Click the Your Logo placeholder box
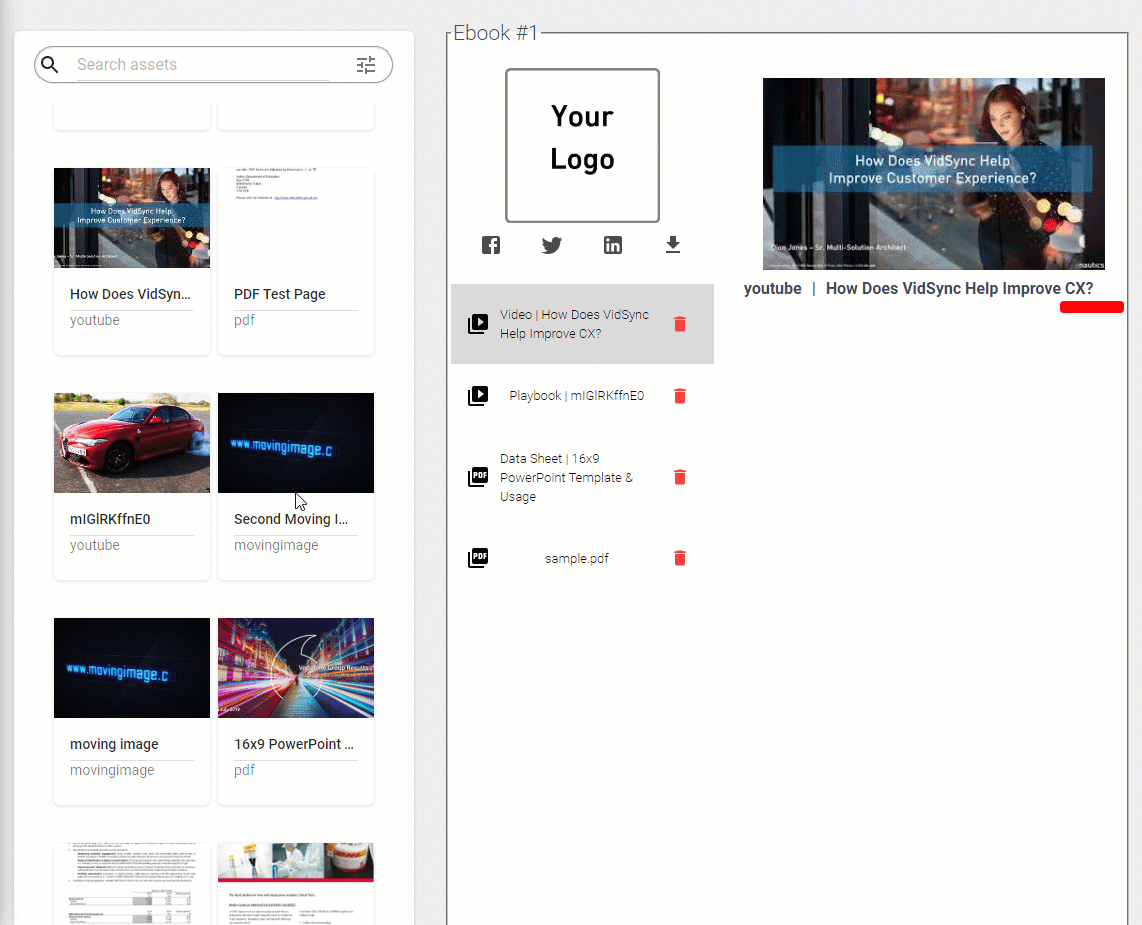1142x925 pixels. tap(583, 146)
